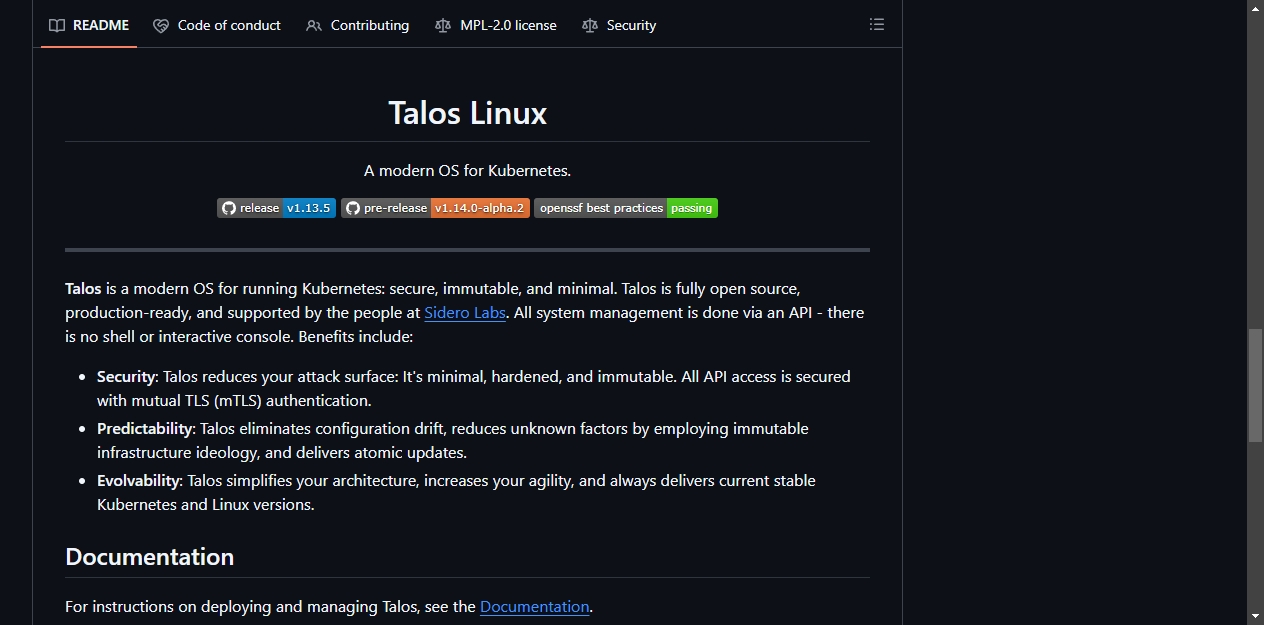Click the scales icon beside MPL-2.0 license
The width and height of the screenshot is (1264, 625).
[443, 25]
